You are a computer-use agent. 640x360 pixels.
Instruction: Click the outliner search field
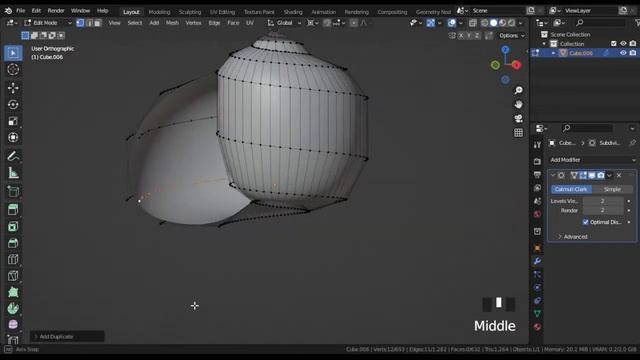(x=600, y=23)
